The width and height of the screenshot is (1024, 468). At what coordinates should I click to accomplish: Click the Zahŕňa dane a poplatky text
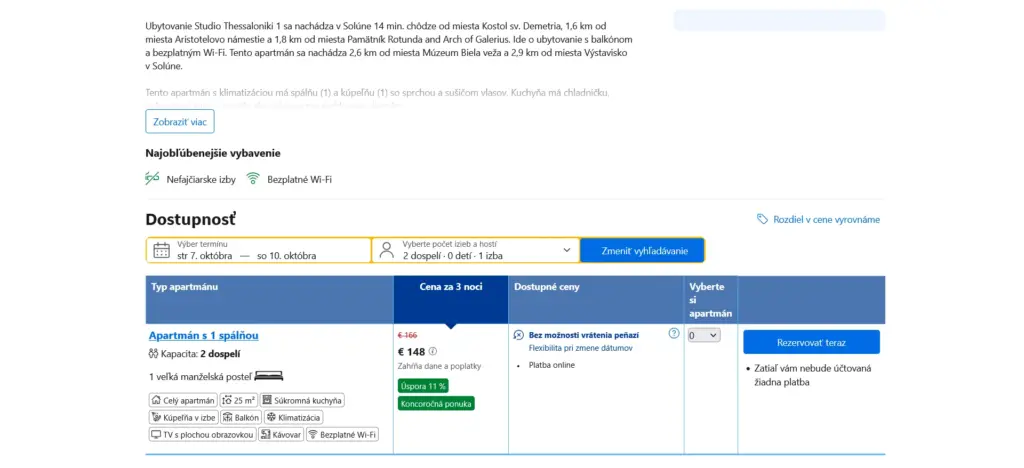[440, 366]
